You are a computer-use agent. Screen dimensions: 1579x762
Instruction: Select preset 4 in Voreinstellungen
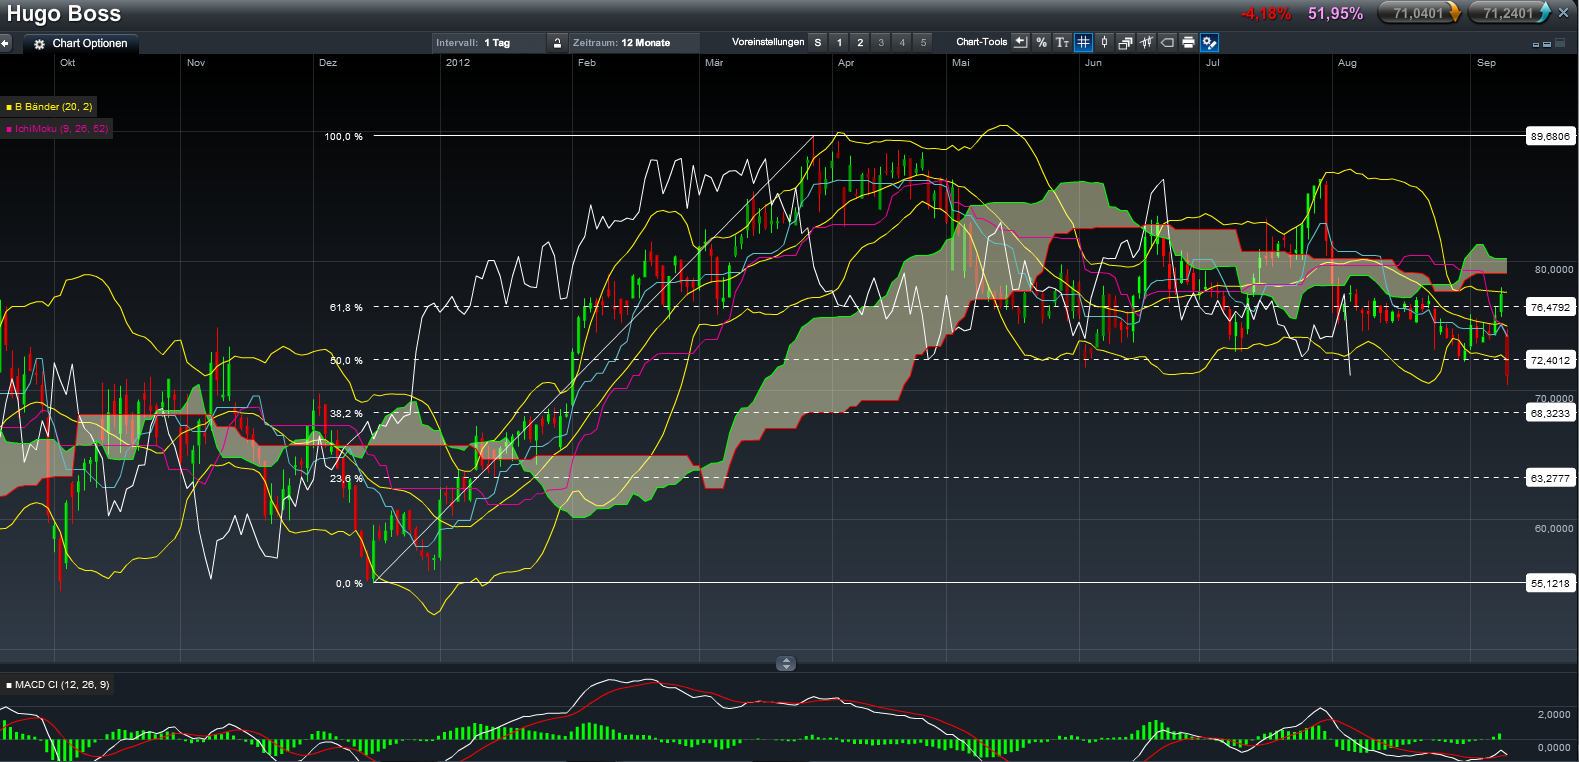[x=902, y=42]
